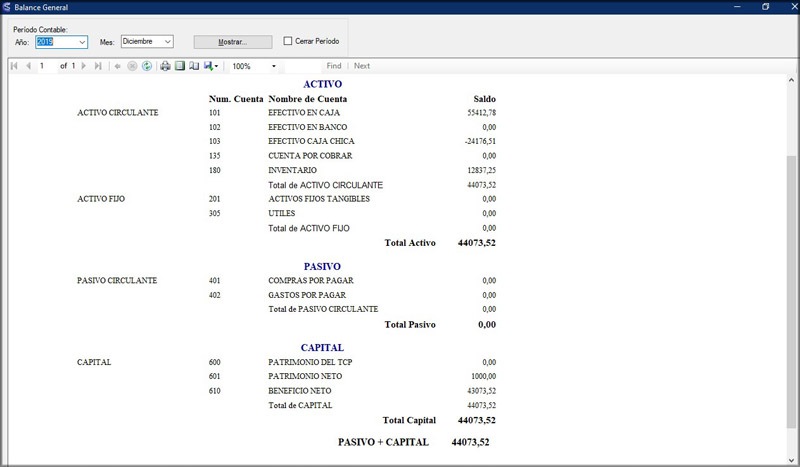Screen dimensions: 800x467
Task: Click COMPRAS POR PAGAR account name
Action: (x=311, y=280)
